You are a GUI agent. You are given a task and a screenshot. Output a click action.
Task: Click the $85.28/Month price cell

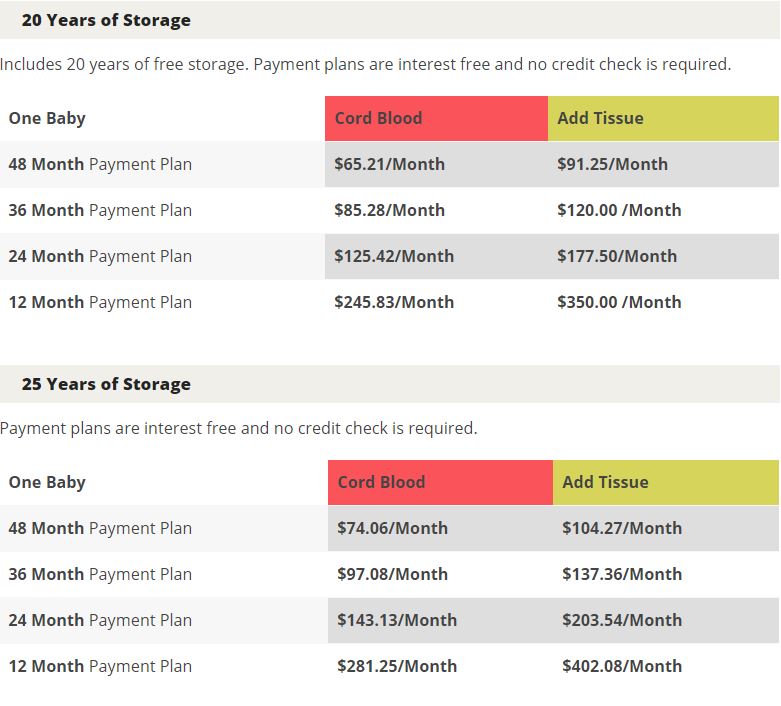pos(436,210)
